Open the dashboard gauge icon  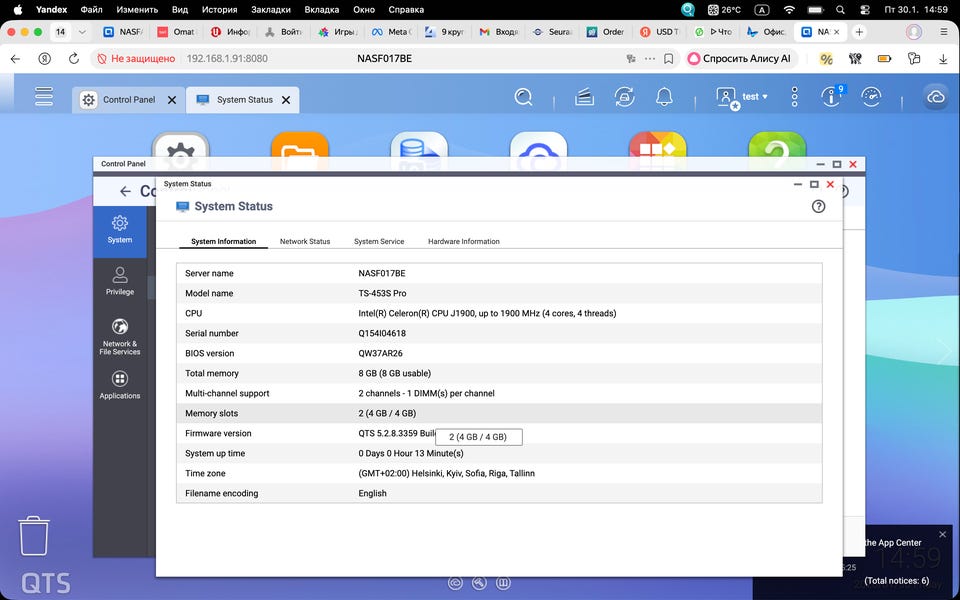click(x=871, y=97)
